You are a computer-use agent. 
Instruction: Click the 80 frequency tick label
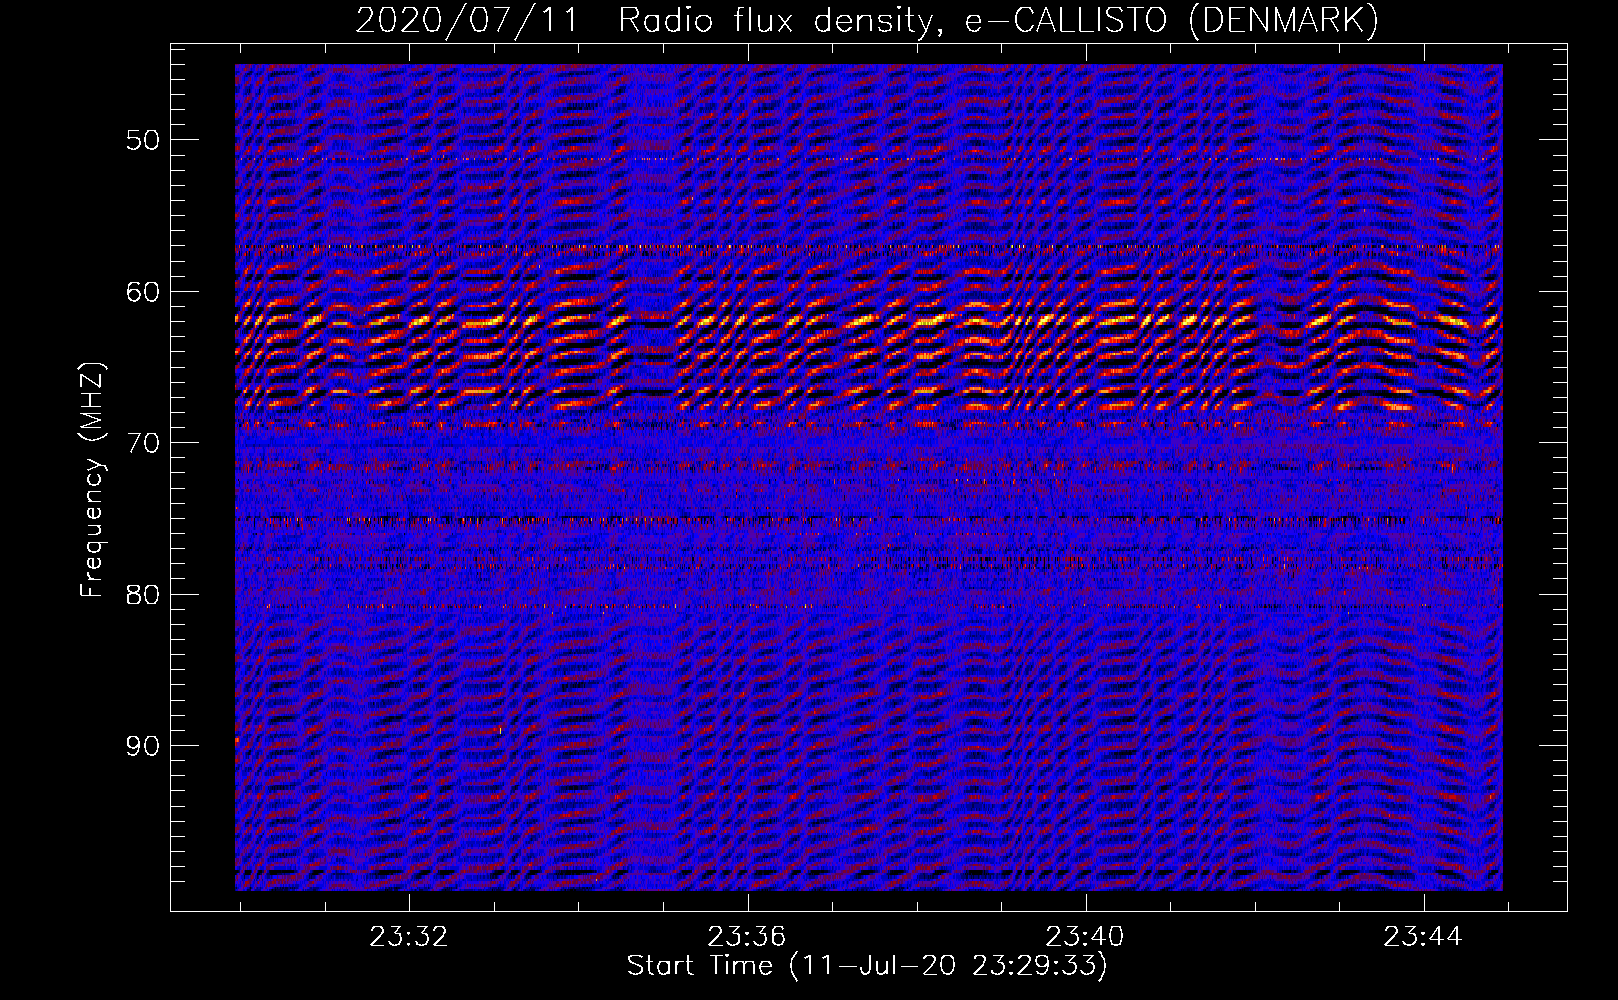[142, 595]
